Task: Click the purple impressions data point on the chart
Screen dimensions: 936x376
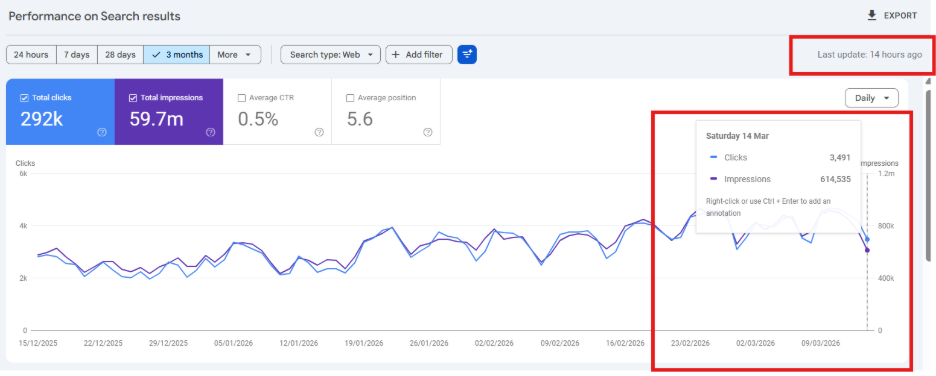Action: pos(867,250)
